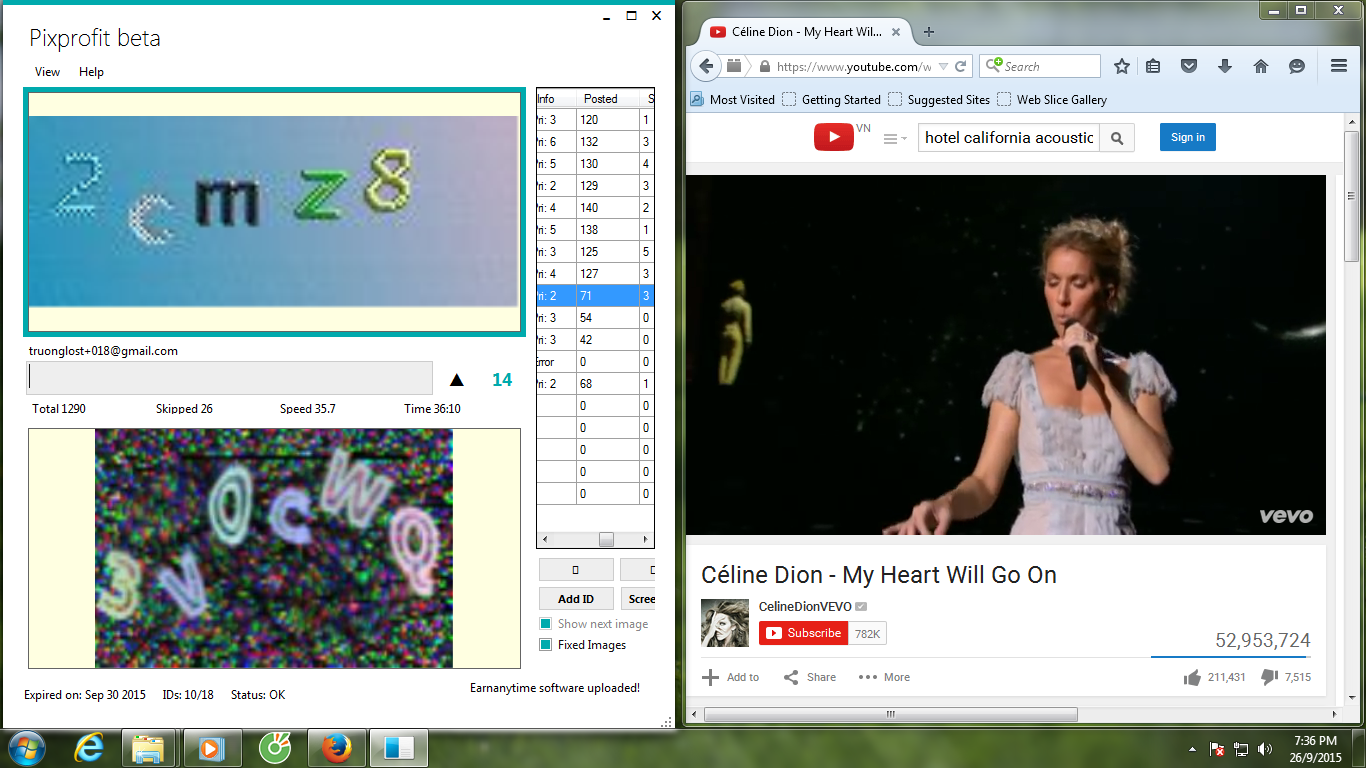This screenshot has height=768, width=1366.
Task: Click the Firefox reload button in the address bar
Action: [961, 67]
